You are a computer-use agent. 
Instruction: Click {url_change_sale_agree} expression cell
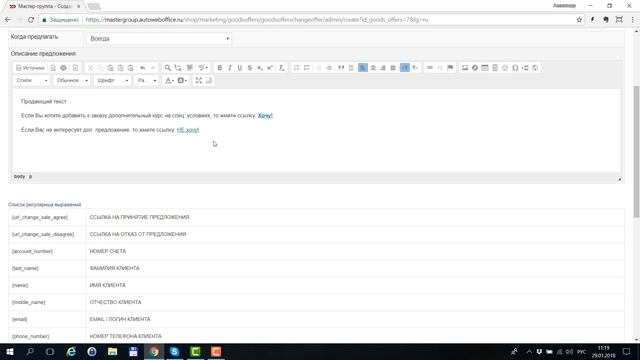47,217
